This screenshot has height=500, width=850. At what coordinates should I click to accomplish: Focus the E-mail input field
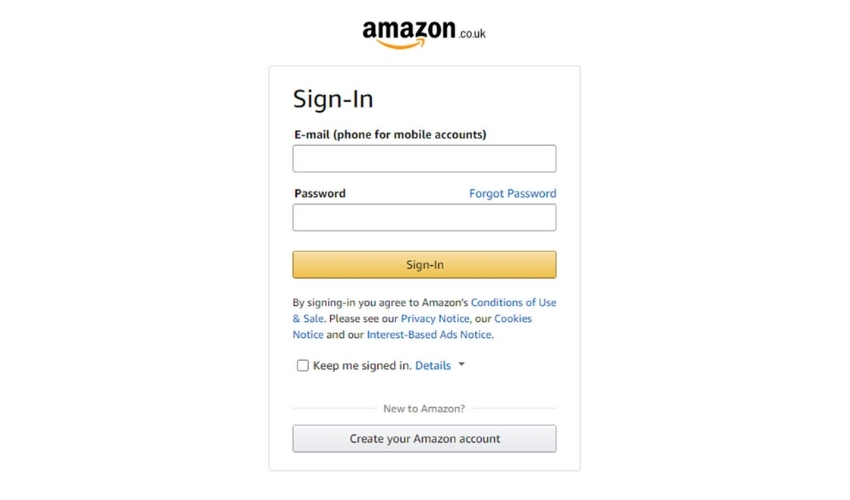click(x=424, y=158)
